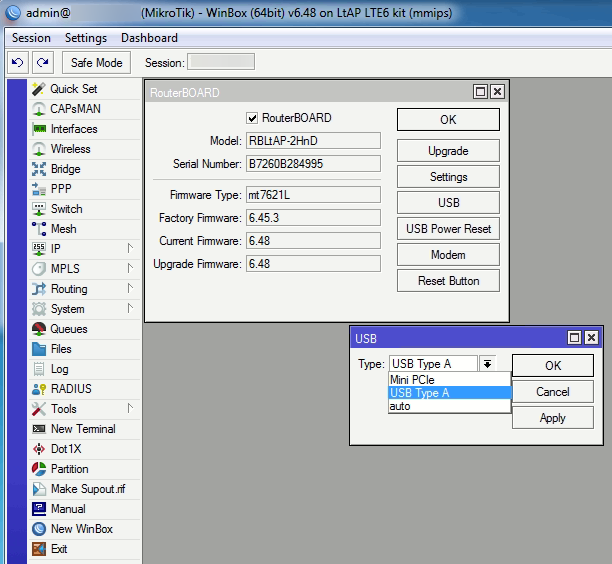Open Wireless icon in sidebar
Image resolution: width=612 pixels, height=564 pixels.
click(x=39, y=149)
